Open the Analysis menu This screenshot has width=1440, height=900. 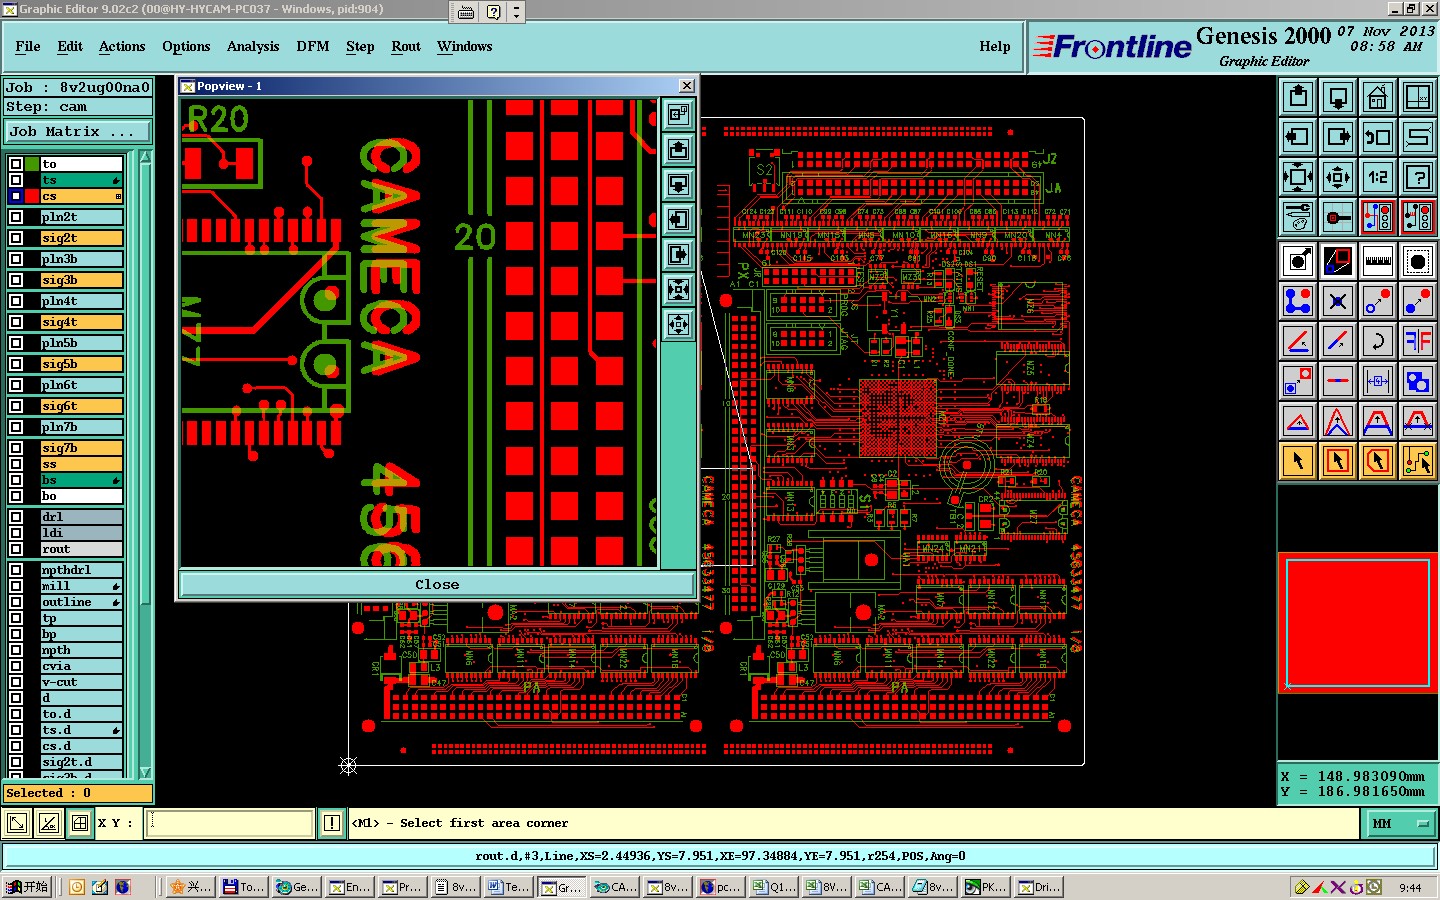pyautogui.click(x=253, y=46)
